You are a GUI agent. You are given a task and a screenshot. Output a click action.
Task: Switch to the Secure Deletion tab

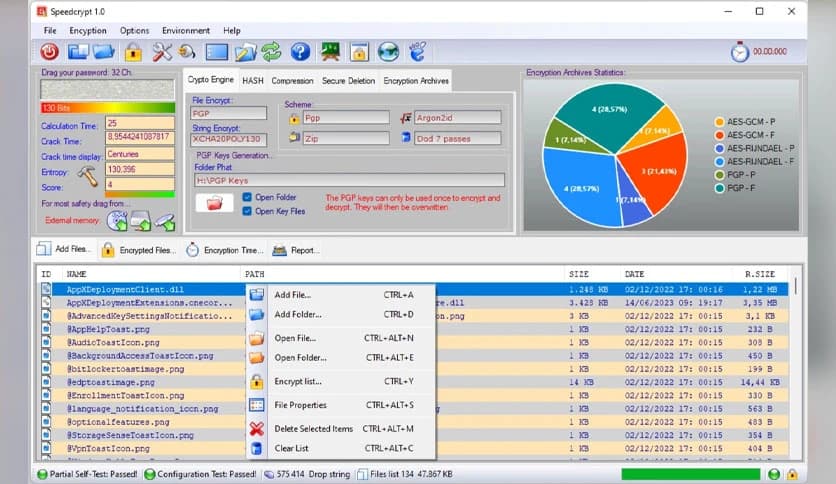coord(348,80)
